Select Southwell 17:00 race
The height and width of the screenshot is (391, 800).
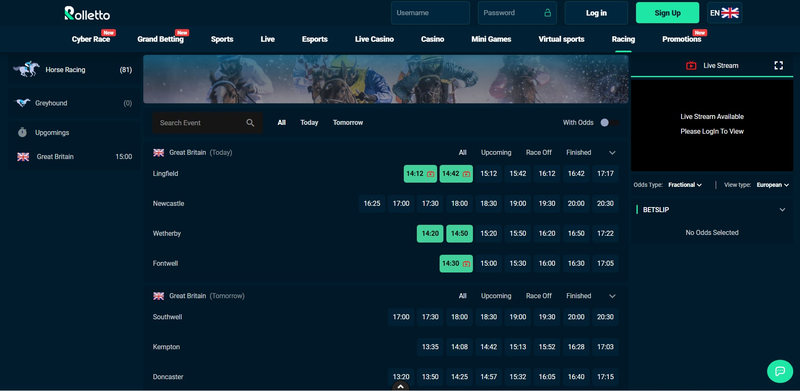[x=401, y=317]
